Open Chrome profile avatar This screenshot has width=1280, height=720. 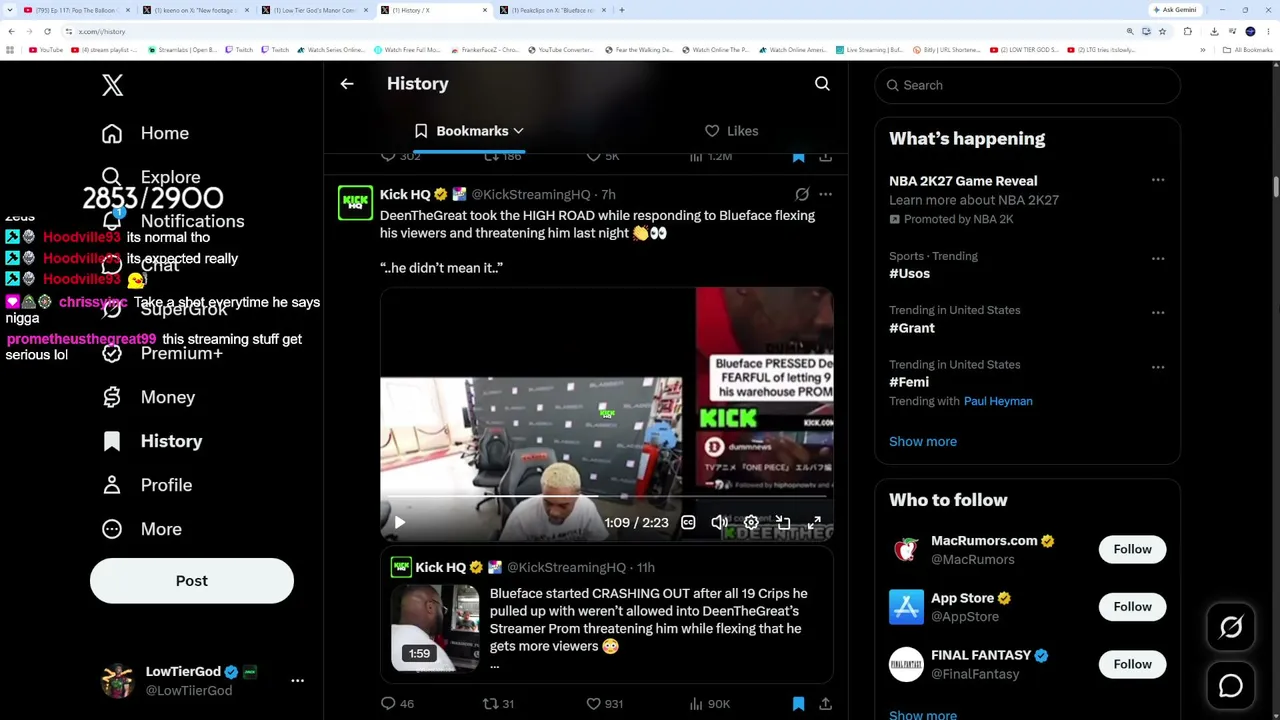pos(1250,31)
